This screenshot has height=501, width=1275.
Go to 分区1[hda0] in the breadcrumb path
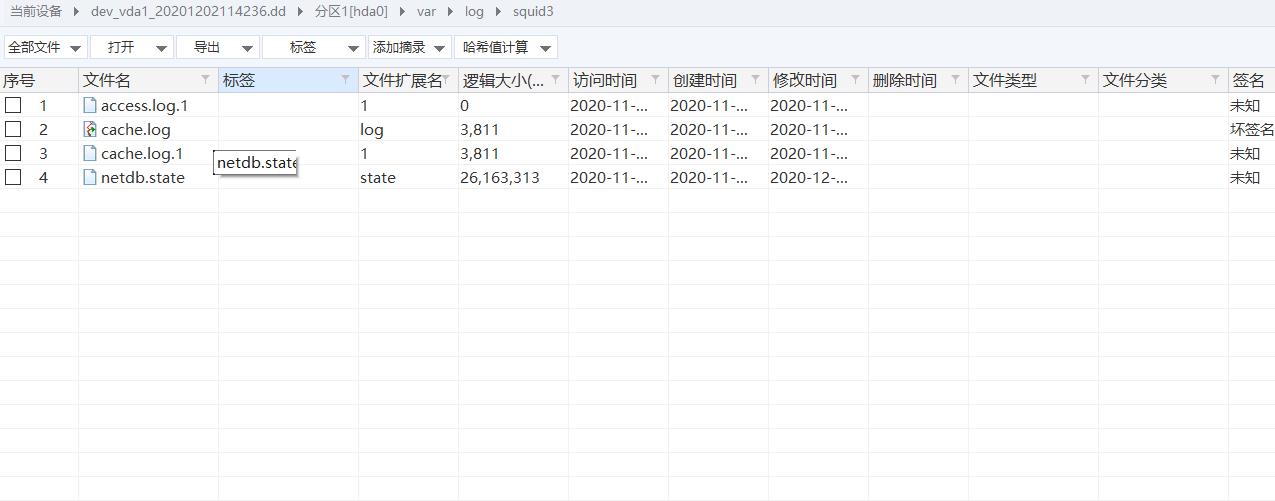pyautogui.click(x=351, y=12)
